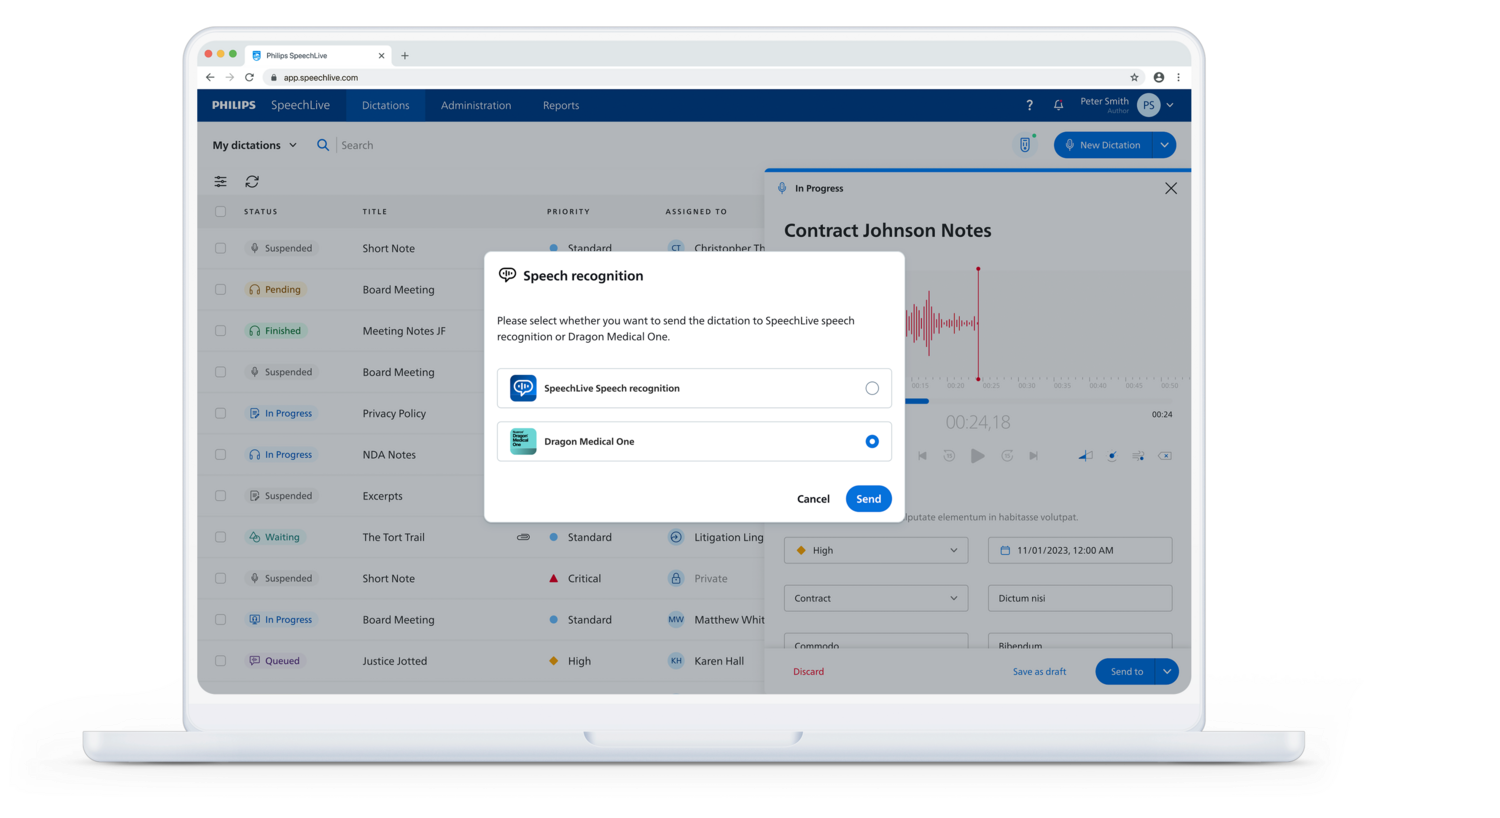Open the High priority dropdown

pyautogui.click(x=876, y=550)
